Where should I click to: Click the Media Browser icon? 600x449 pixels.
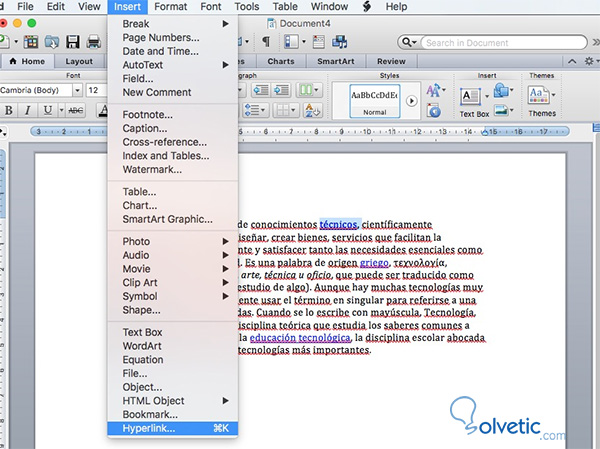pyautogui.click(x=339, y=41)
